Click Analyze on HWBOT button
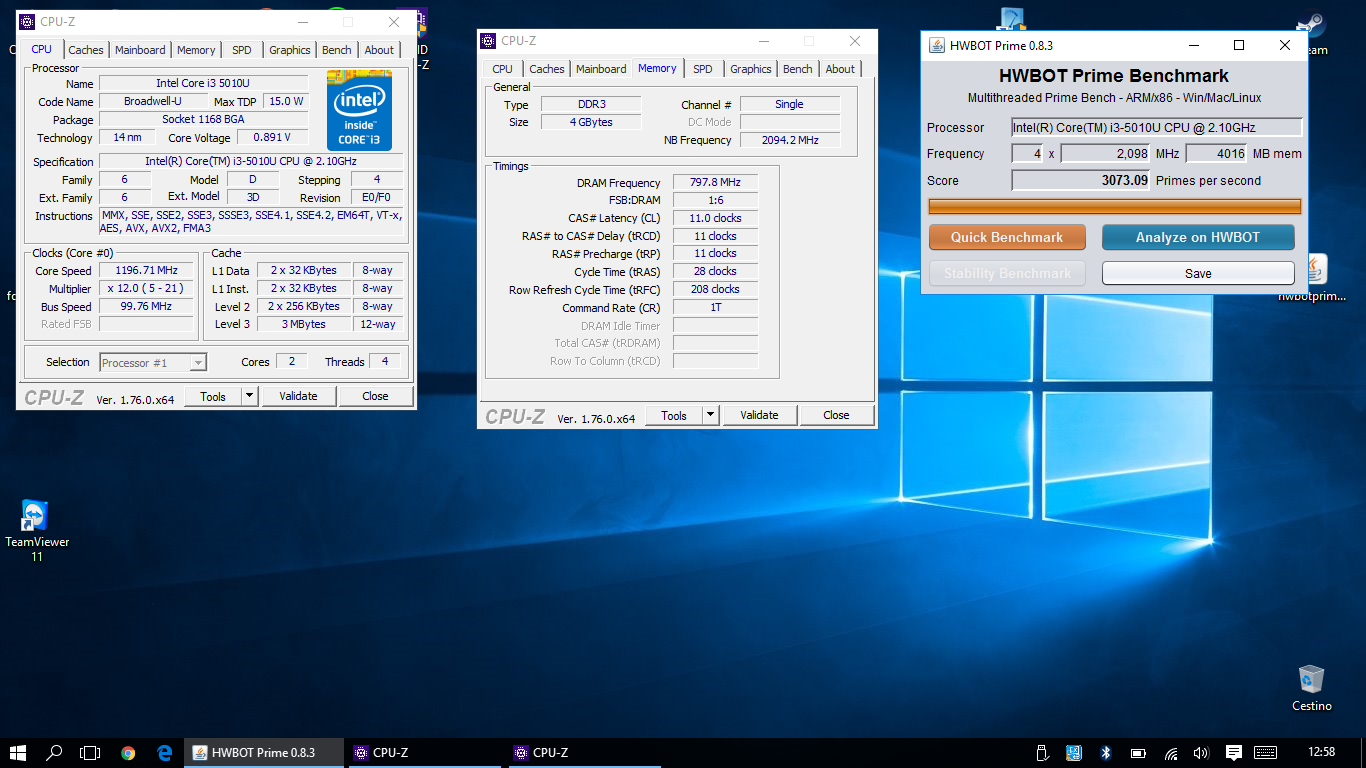This screenshot has width=1366, height=768. pos(1198,237)
